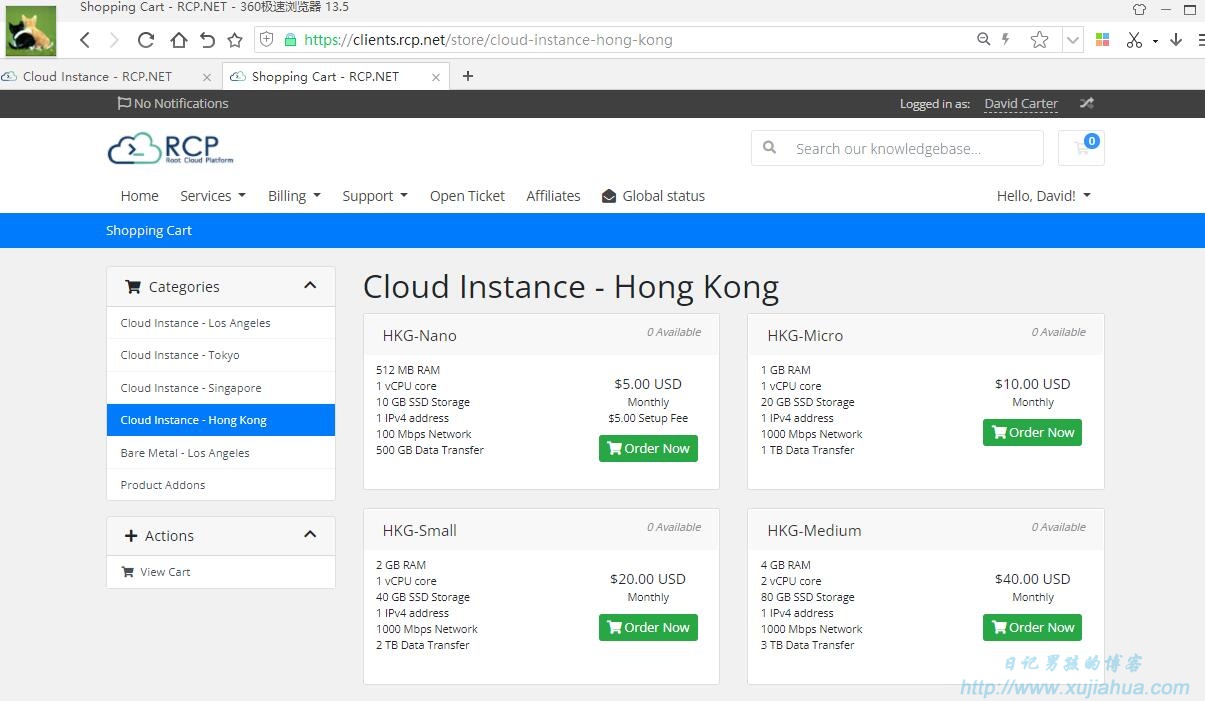The height and width of the screenshot is (701, 1205).
Task: Click the David Carter account link
Action: 1021,103
